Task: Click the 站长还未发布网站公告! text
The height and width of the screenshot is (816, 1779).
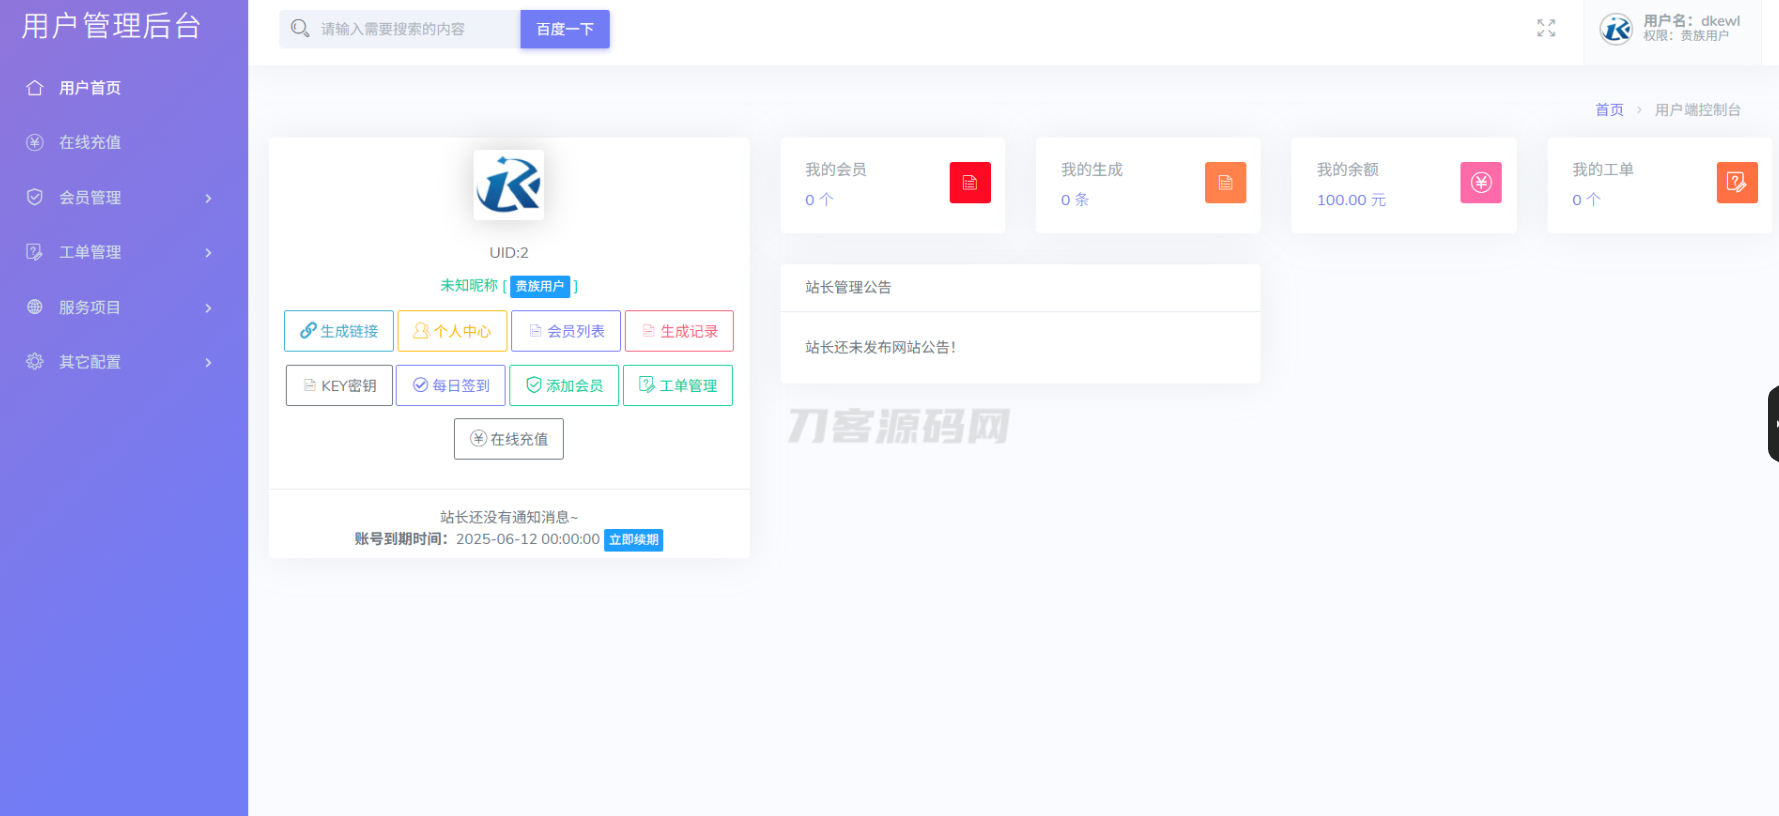Action: (880, 348)
